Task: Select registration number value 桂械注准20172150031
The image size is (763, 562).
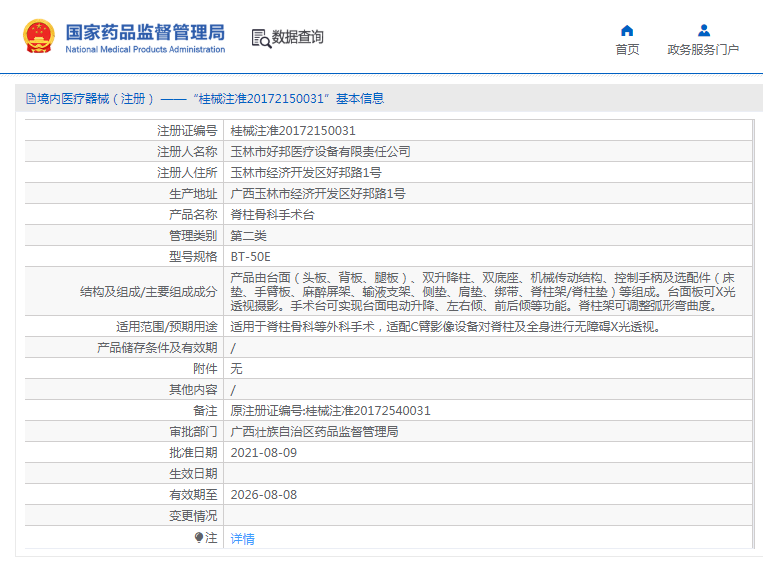Action: point(293,130)
